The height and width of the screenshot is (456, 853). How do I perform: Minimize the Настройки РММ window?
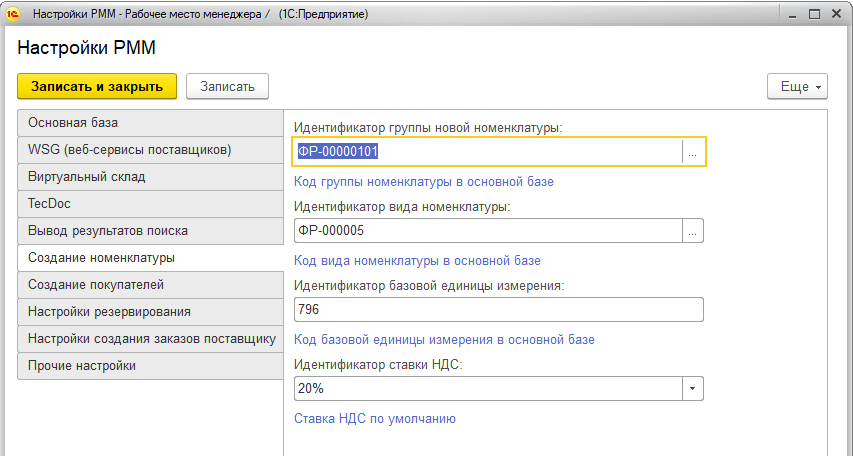793,15
